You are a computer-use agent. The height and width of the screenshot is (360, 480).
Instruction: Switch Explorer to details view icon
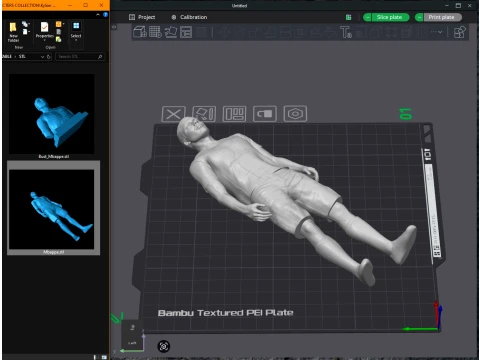coord(96,357)
